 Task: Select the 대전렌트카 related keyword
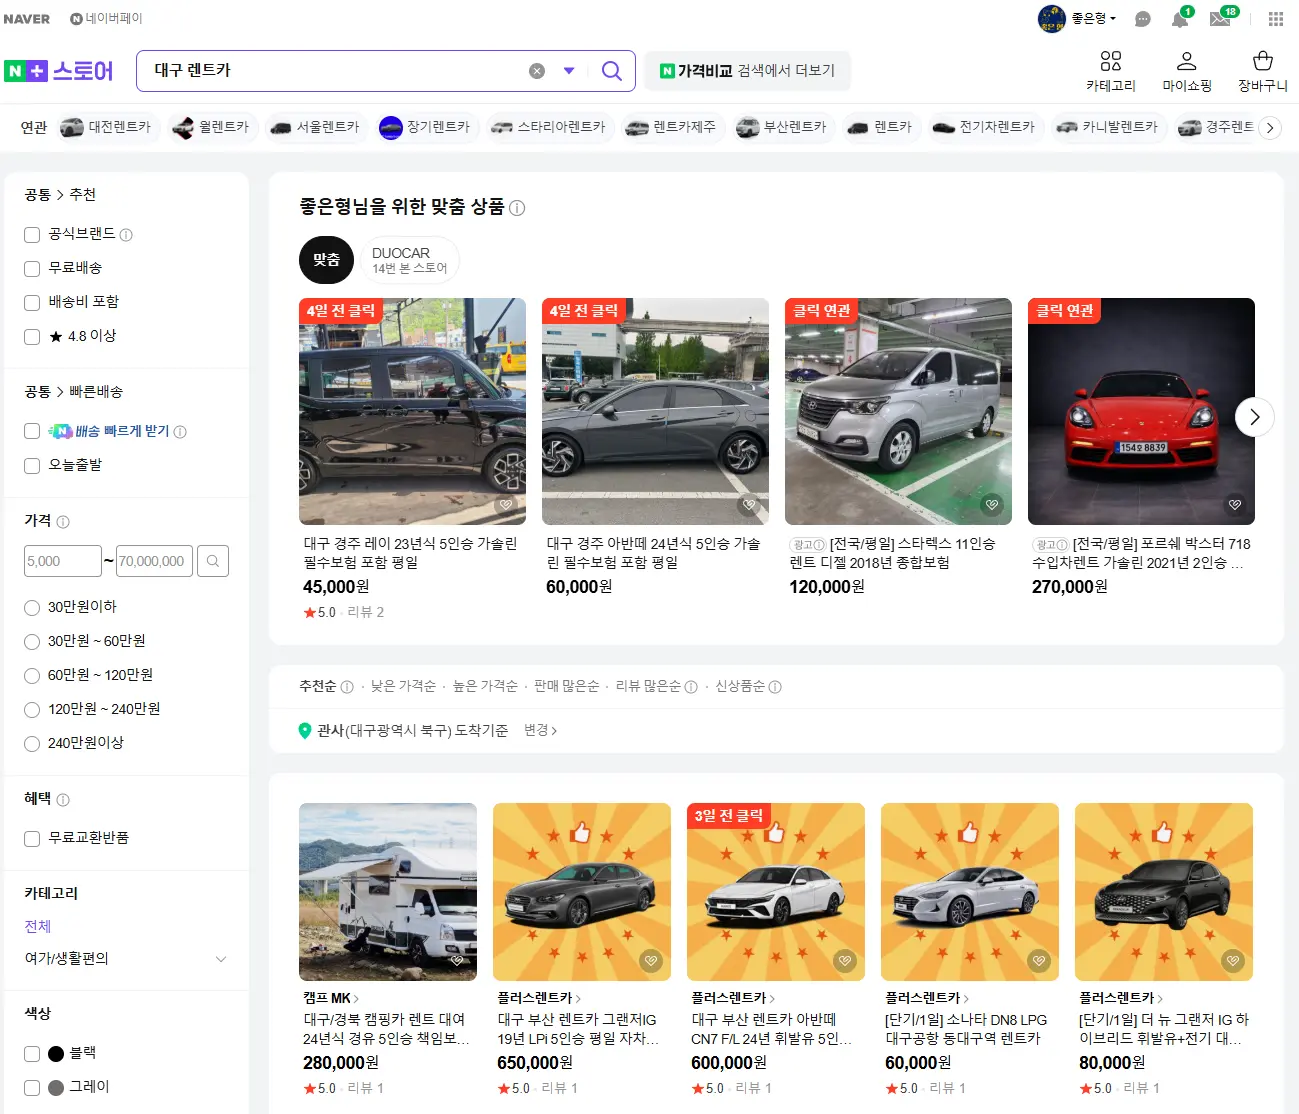(107, 127)
